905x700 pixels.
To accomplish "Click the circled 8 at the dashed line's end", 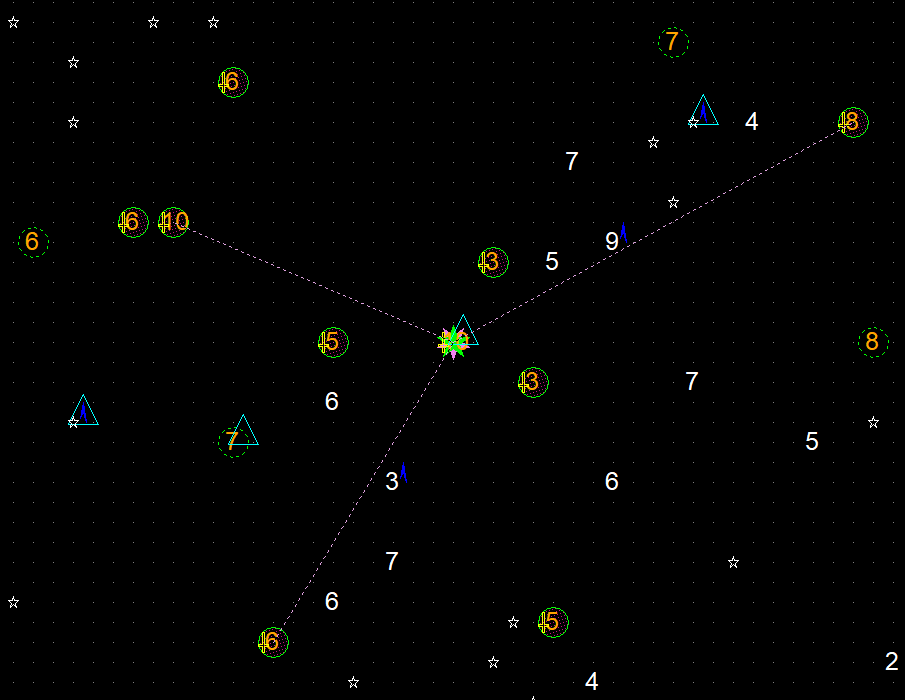I will tap(852, 122).
